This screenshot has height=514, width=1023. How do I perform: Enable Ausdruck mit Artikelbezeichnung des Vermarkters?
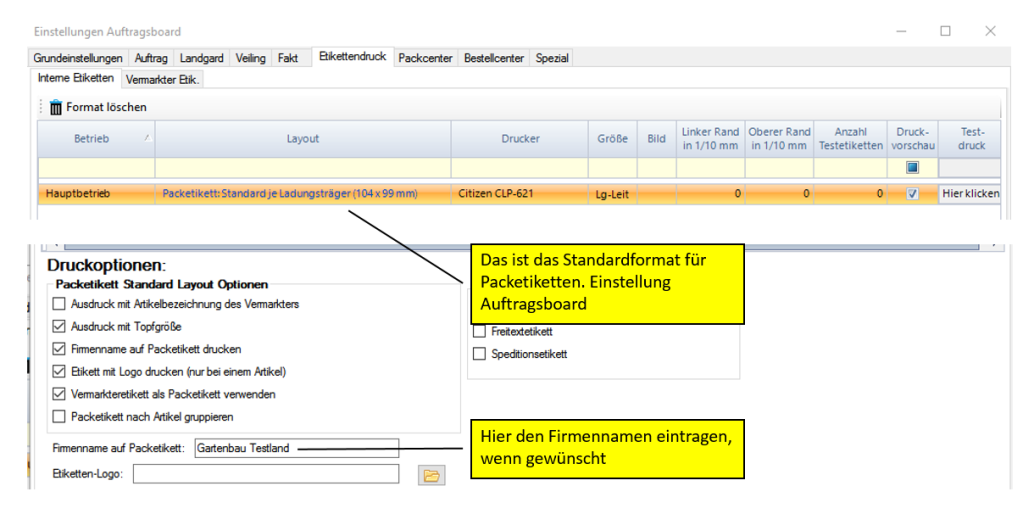(x=59, y=304)
